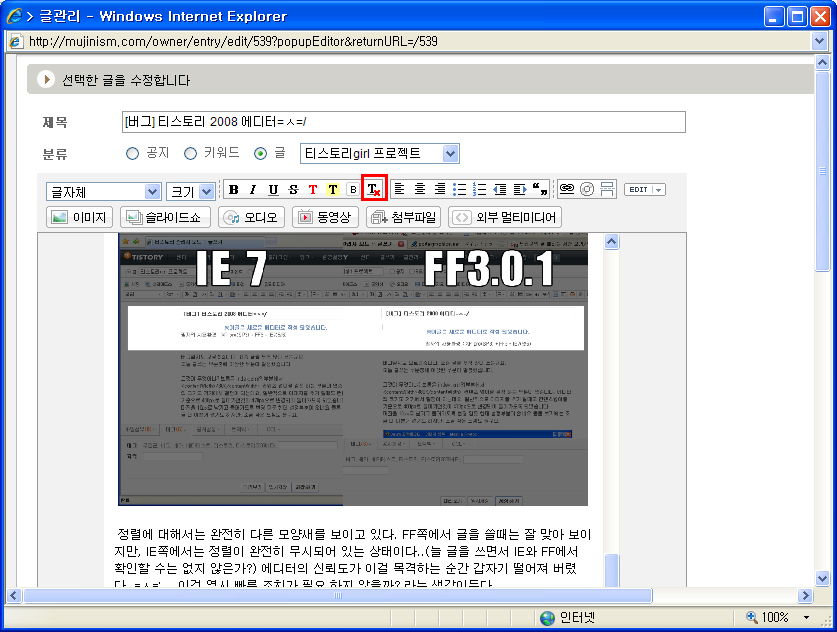Open the EDIT mode dropdown
The width and height of the screenshot is (837, 632).
645,189
